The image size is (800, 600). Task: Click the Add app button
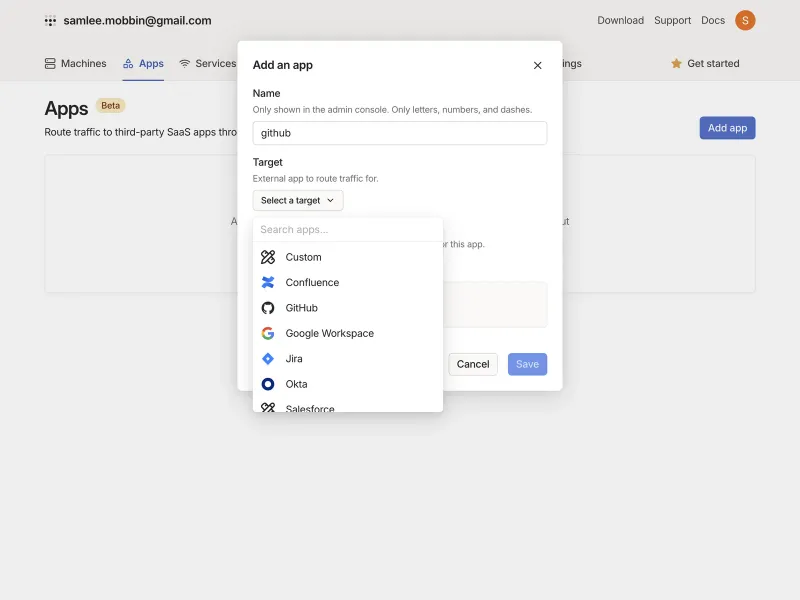click(x=728, y=128)
